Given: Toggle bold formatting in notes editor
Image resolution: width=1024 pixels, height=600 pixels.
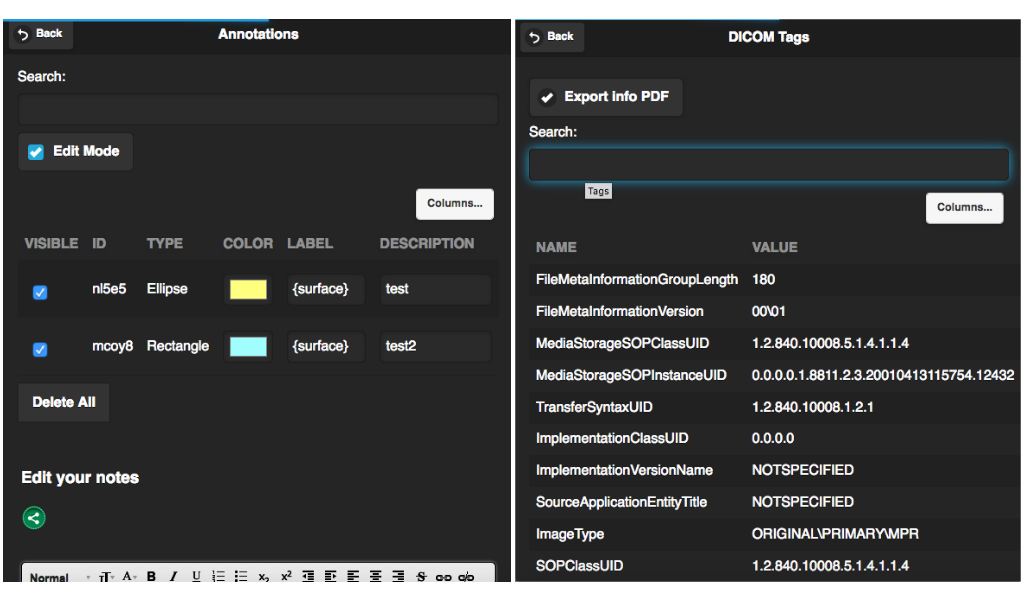Looking at the screenshot, I should click(152, 577).
